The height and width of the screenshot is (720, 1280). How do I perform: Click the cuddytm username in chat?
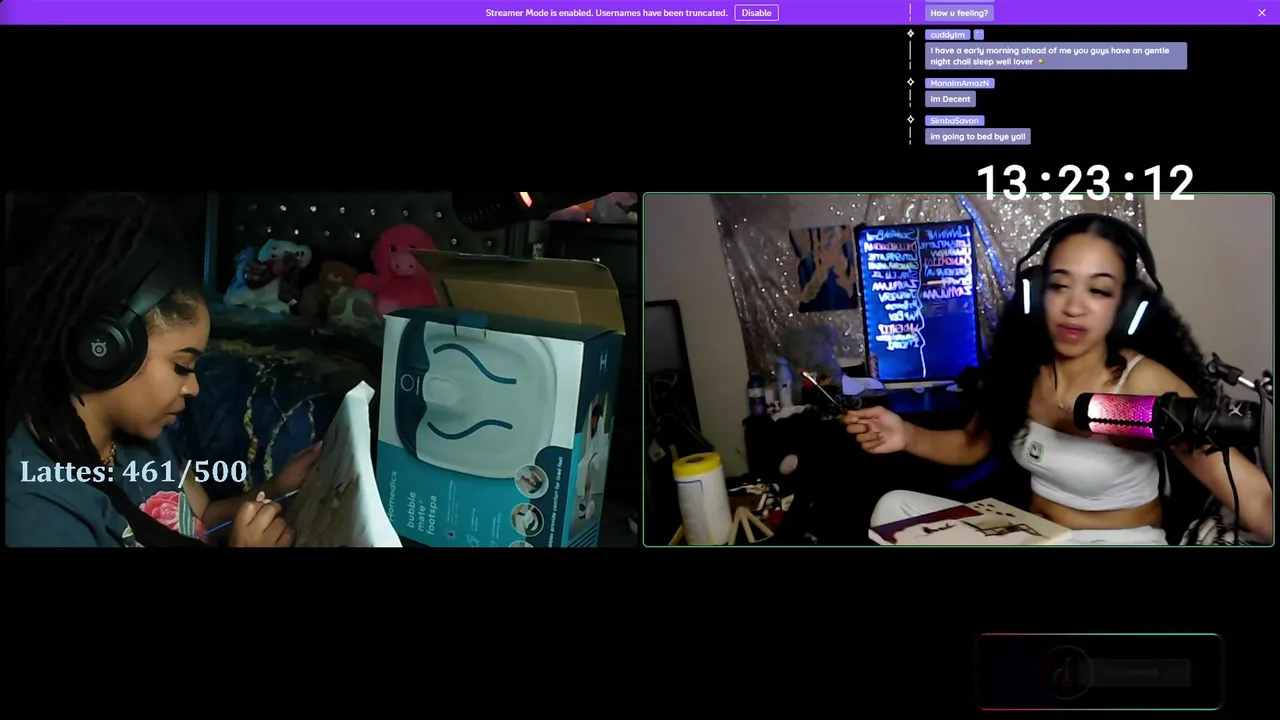coord(947,35)
